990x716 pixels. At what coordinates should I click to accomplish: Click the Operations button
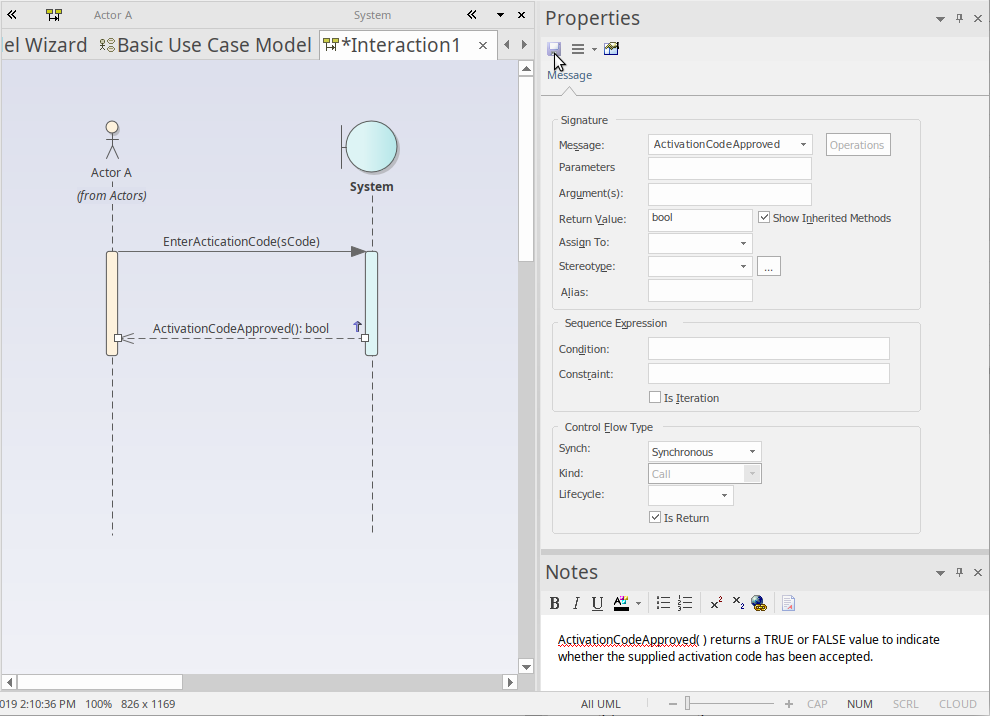857,145
